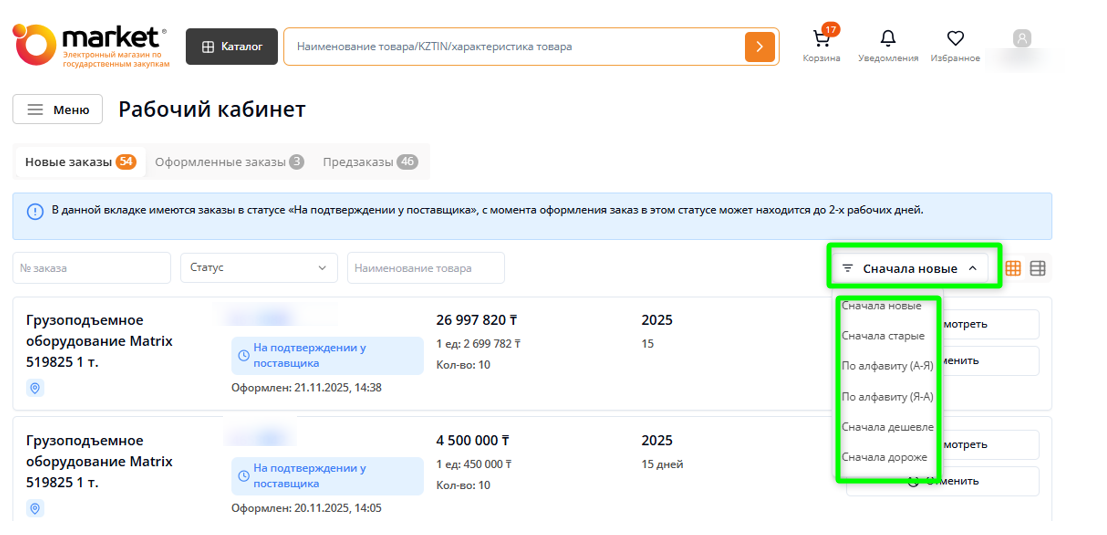Select Сначала дороже sort option

pos(884,457)
